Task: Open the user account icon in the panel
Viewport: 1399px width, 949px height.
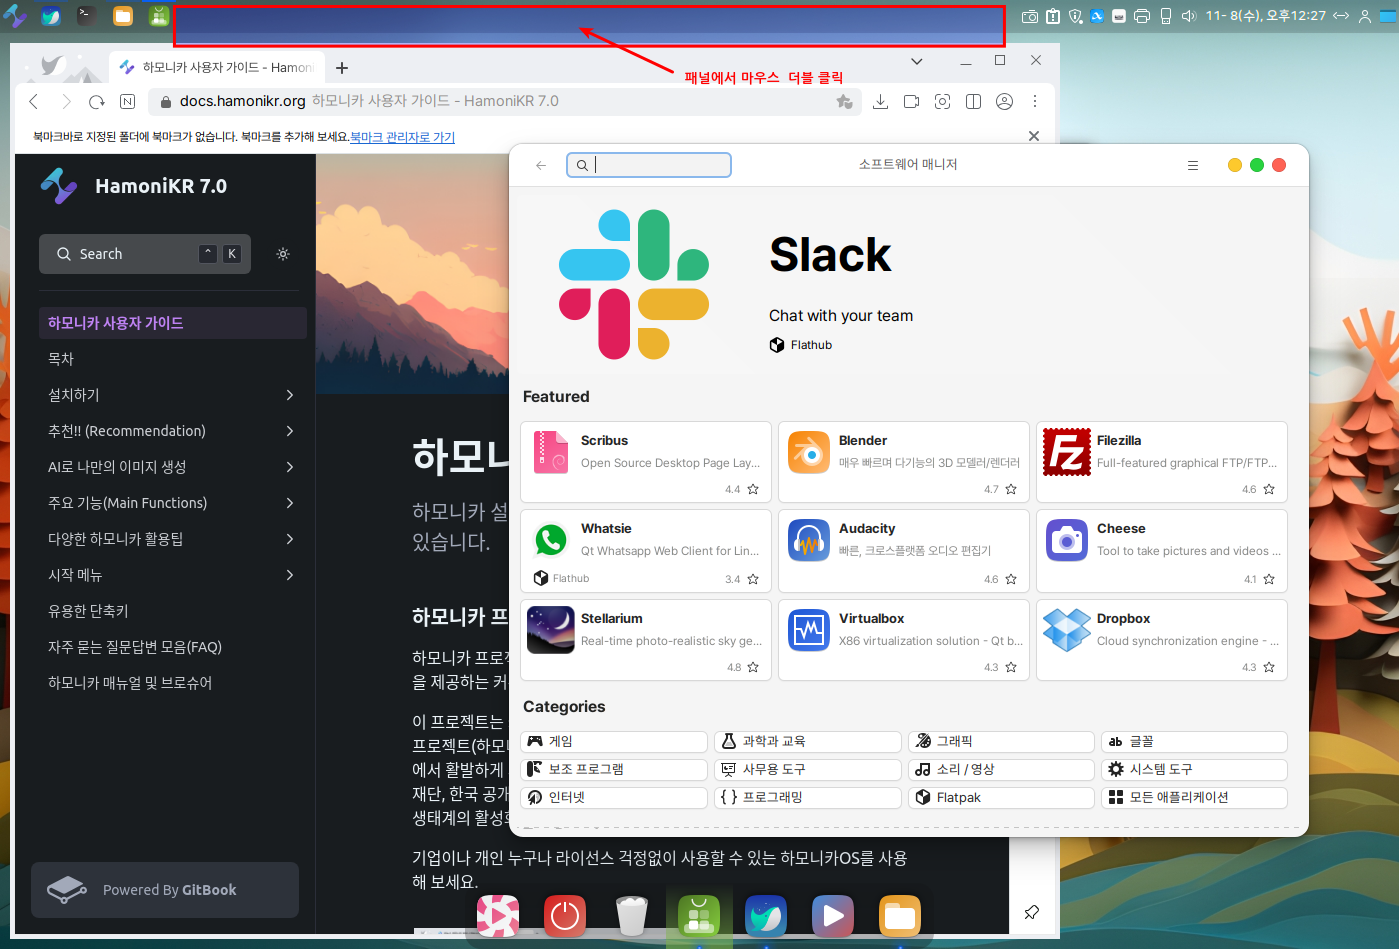Action: pyautogui.click(x=1365, y=16)
